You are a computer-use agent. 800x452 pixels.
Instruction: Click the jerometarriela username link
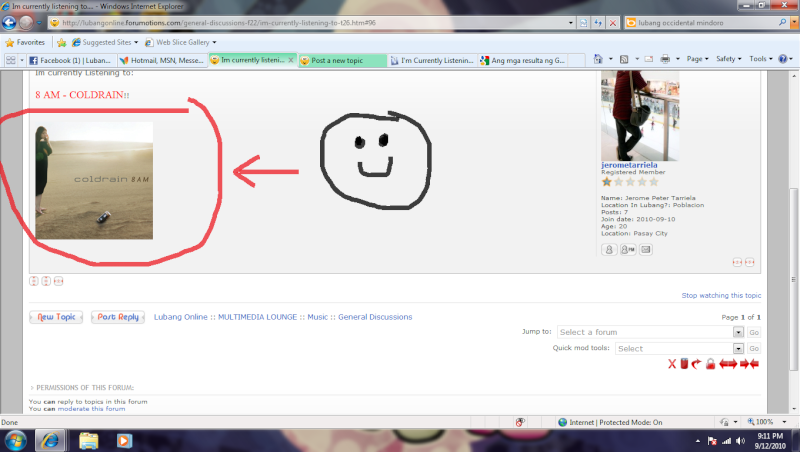[629, 165]
